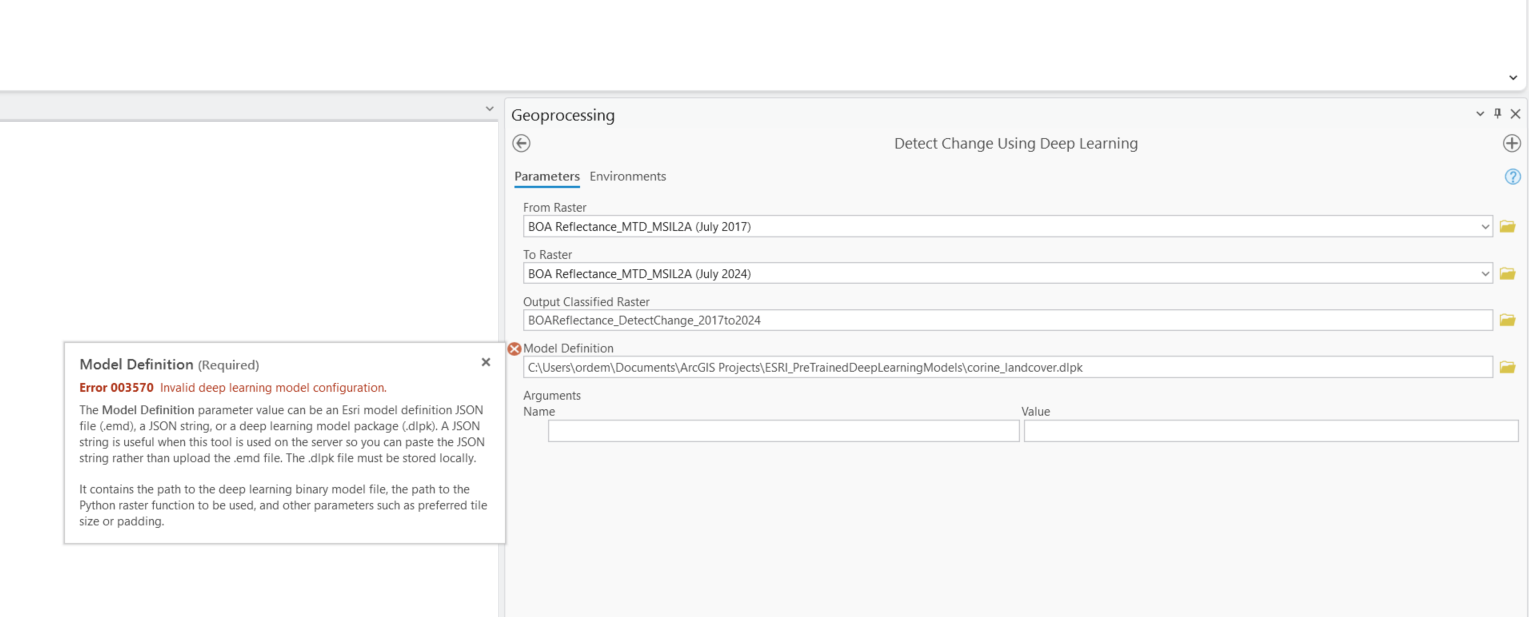Pin the Geoprocessing pane with the pin icon
The image size is (1529, 617).
click(x=1497, y=113)
